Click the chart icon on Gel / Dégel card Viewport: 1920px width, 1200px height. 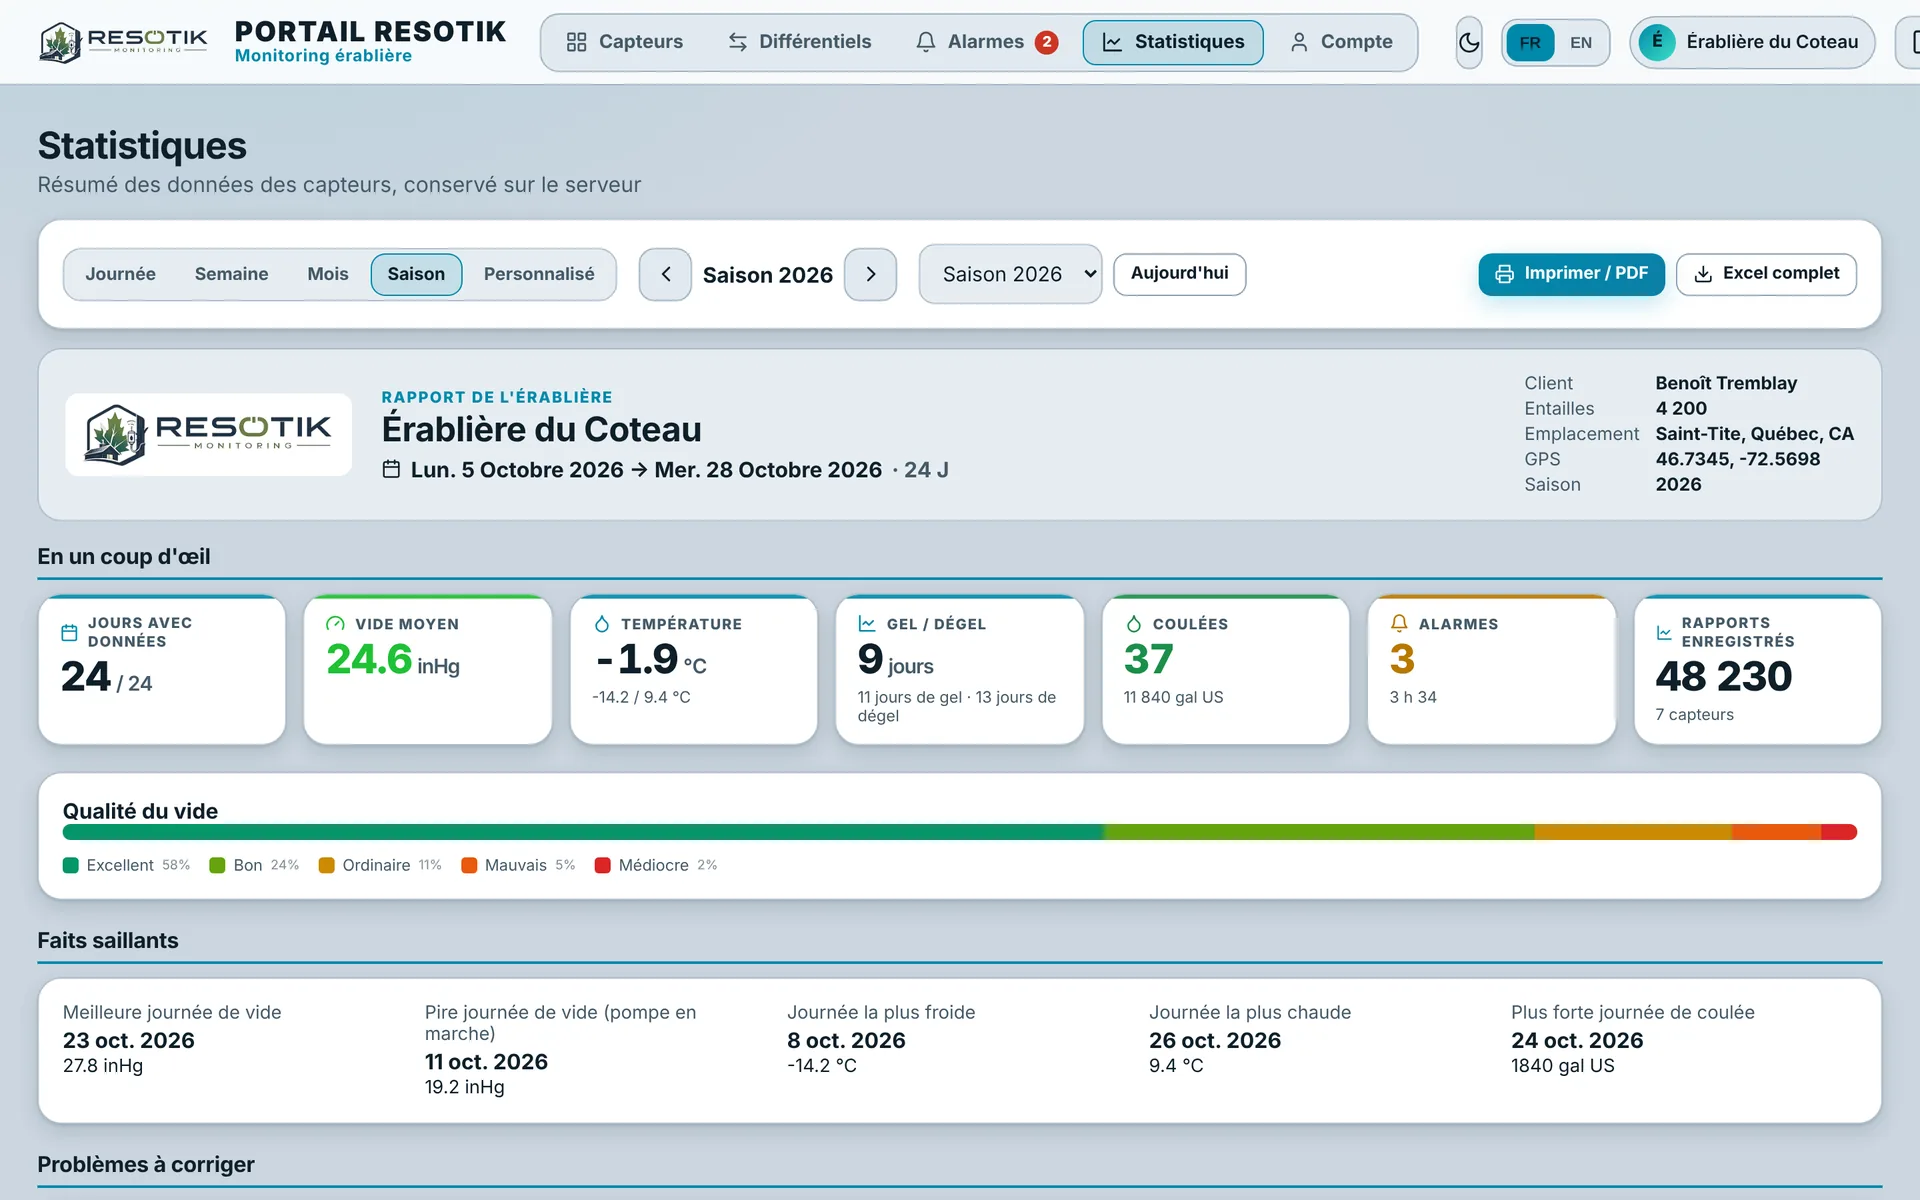tap(867, 624)
